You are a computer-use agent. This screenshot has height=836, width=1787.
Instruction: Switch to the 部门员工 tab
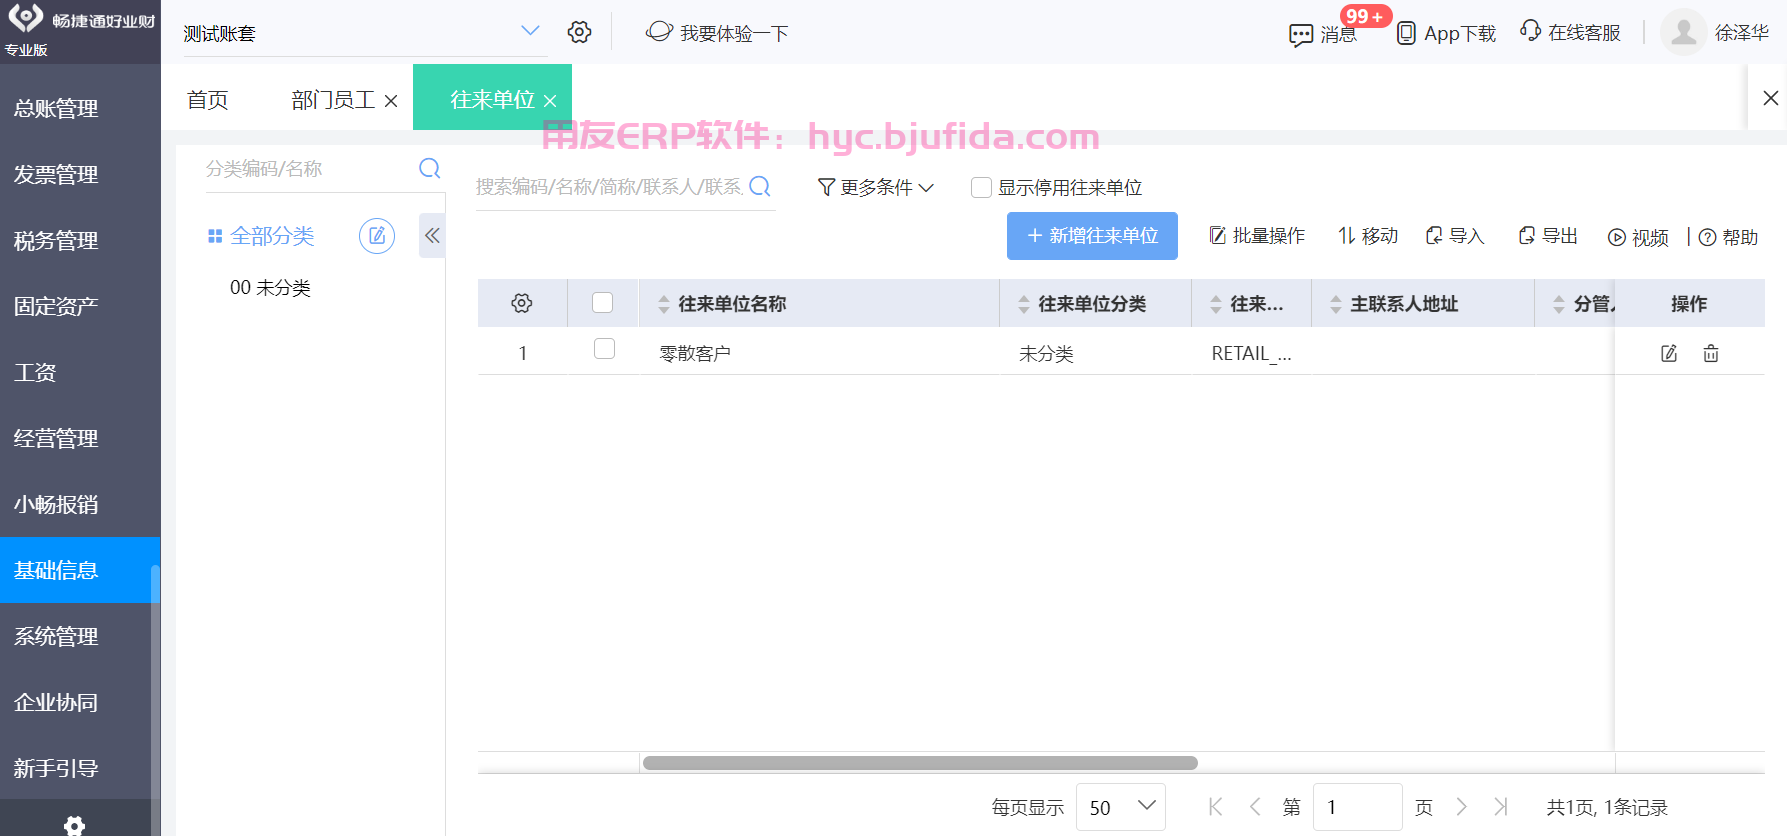tap(333, 100)
